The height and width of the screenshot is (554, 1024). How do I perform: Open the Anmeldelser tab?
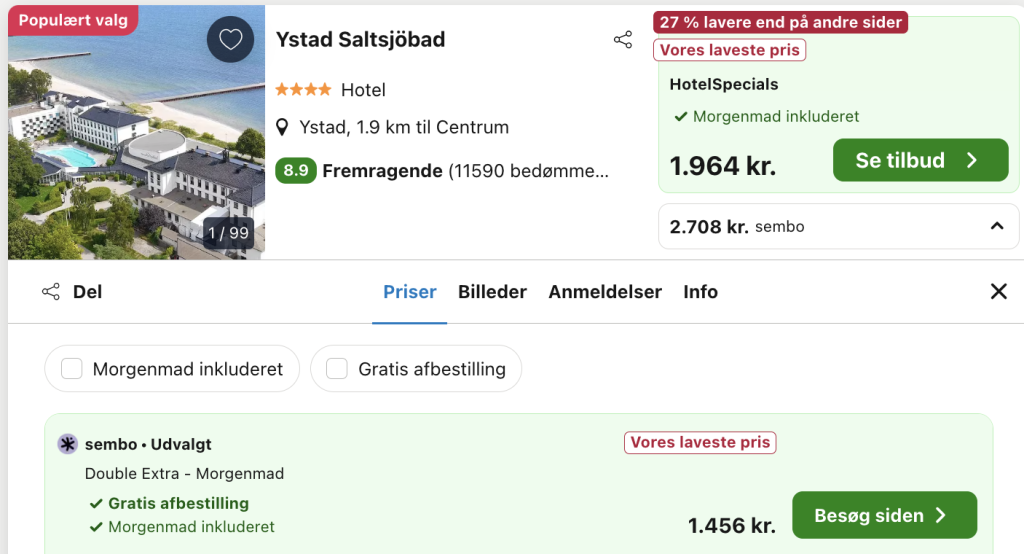pos(605,291)
